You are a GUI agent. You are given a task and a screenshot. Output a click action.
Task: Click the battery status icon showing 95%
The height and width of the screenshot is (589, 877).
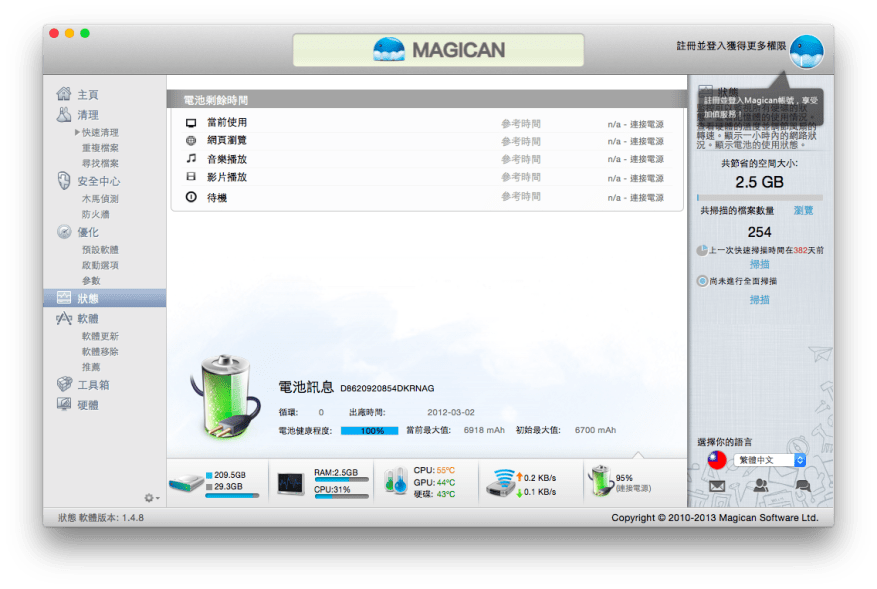click(x=599, y=481)
